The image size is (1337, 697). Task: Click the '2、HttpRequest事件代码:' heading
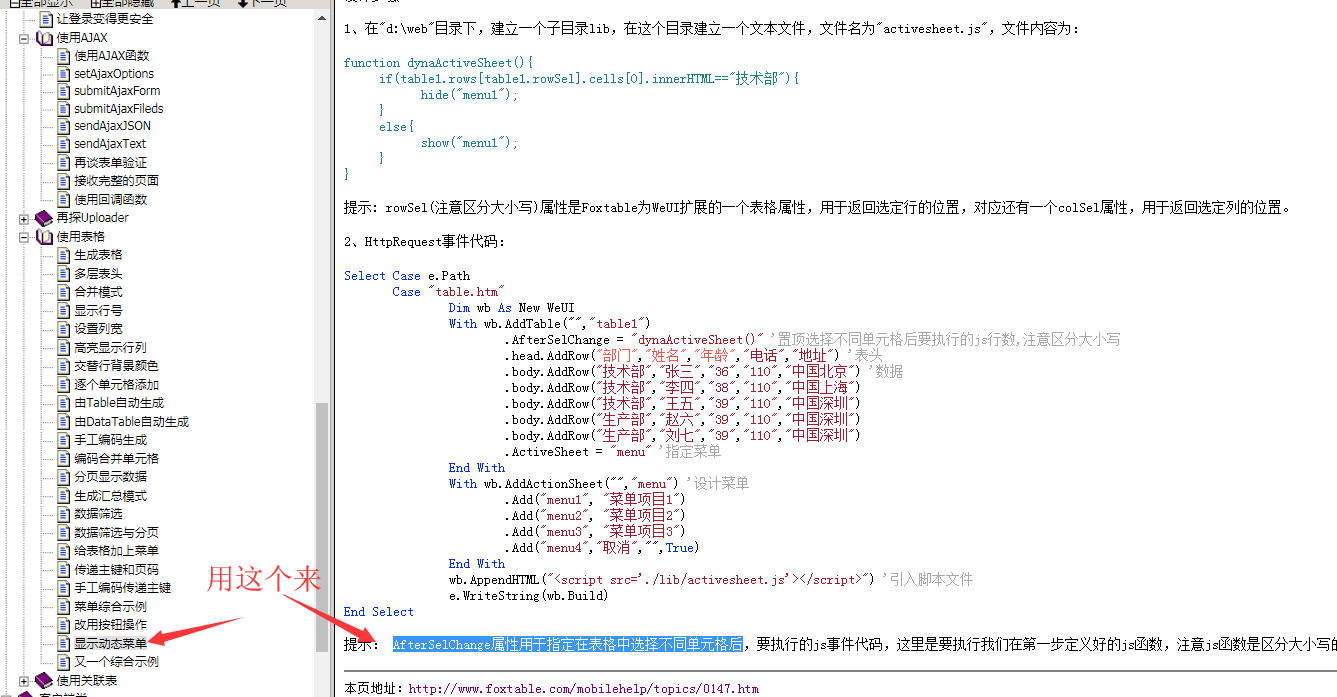425,242
